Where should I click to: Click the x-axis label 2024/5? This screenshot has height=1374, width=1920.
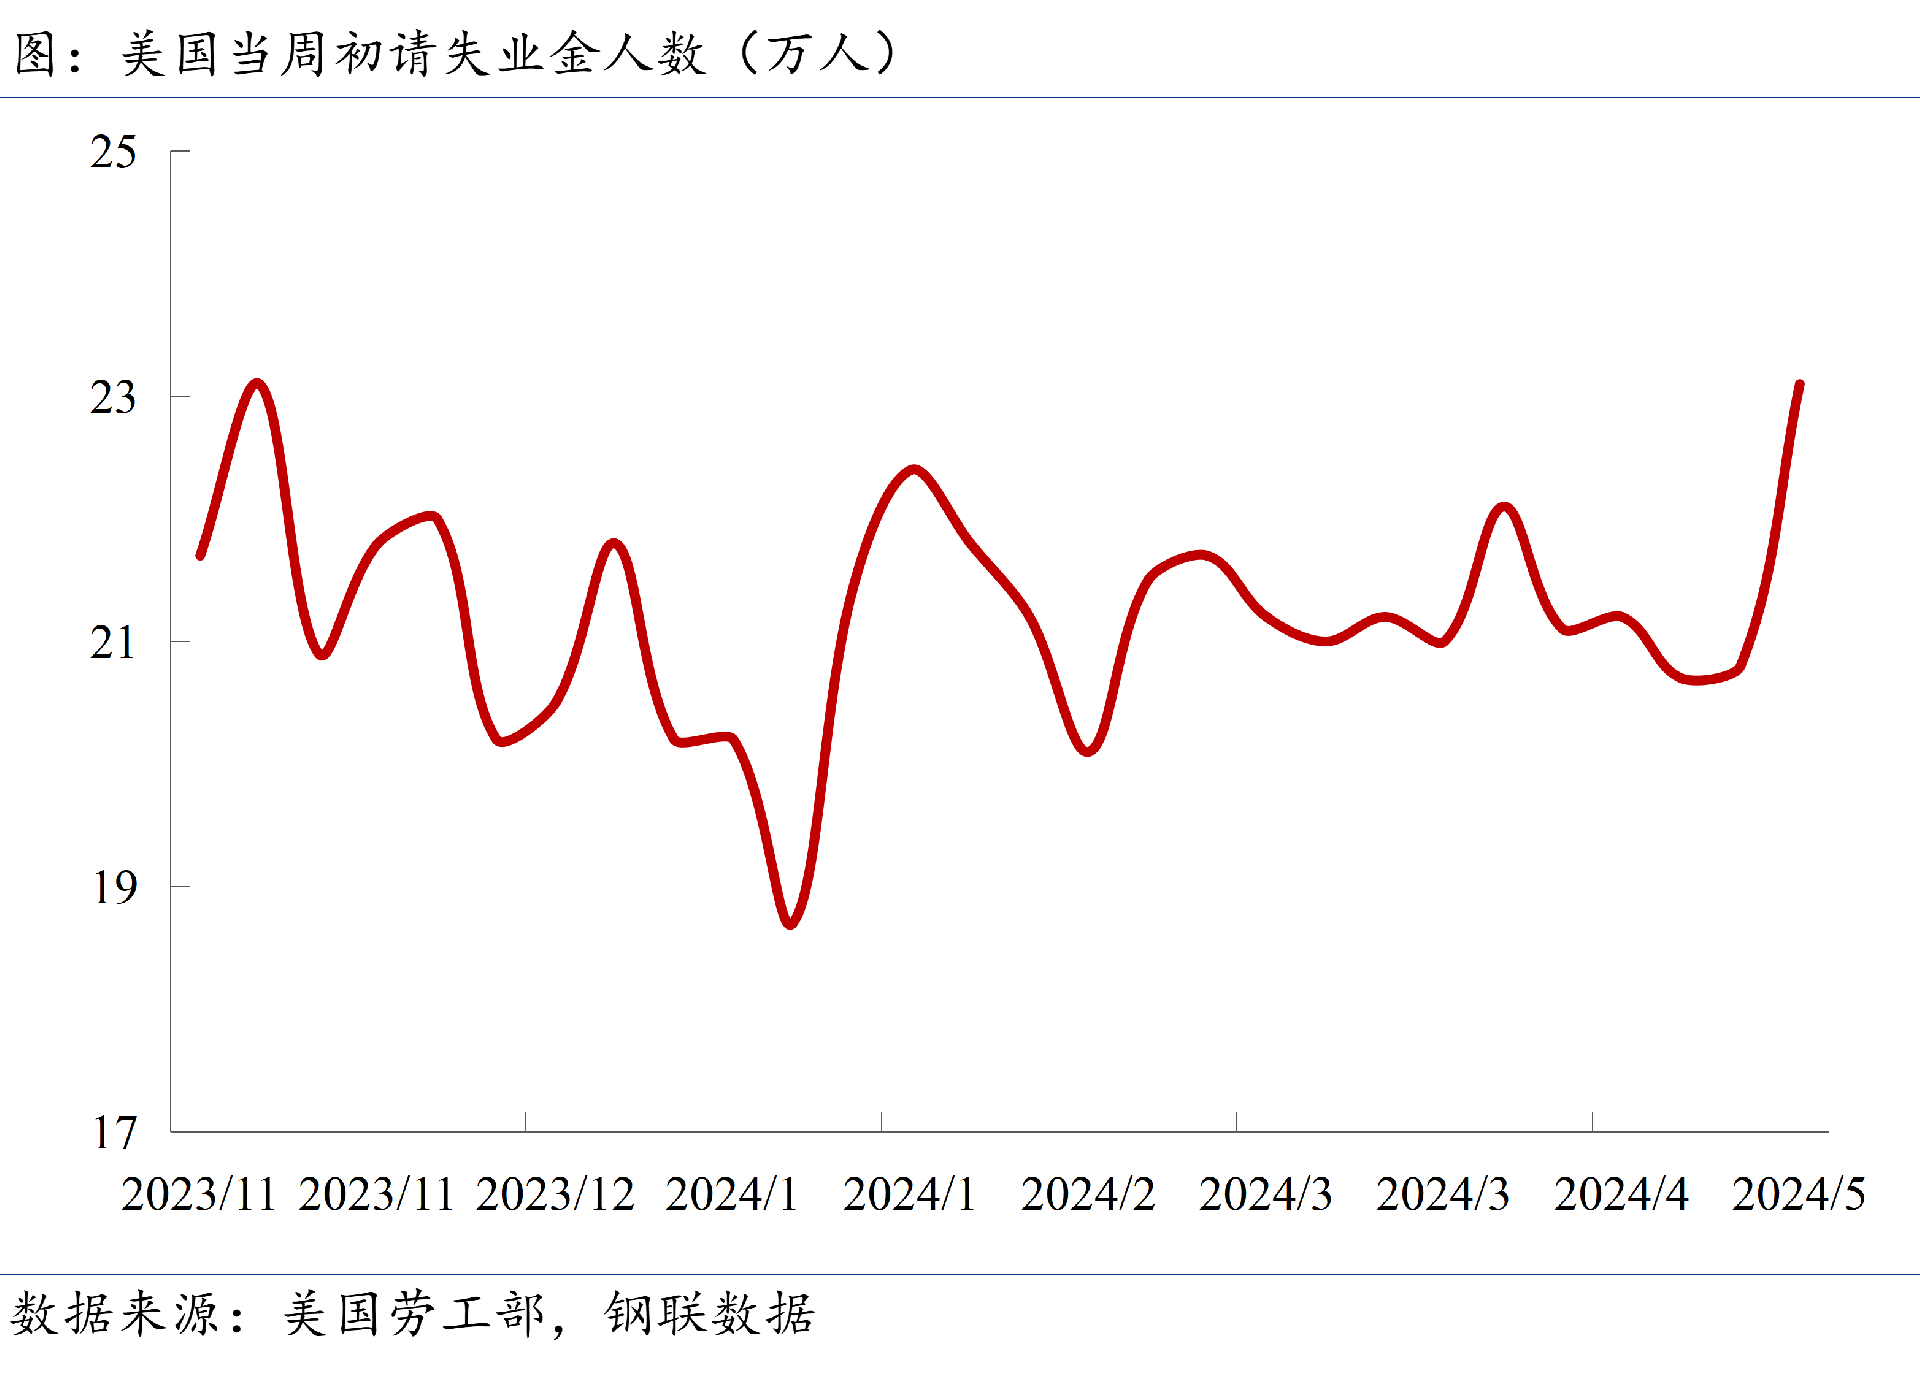(x=1798, y=1195)
